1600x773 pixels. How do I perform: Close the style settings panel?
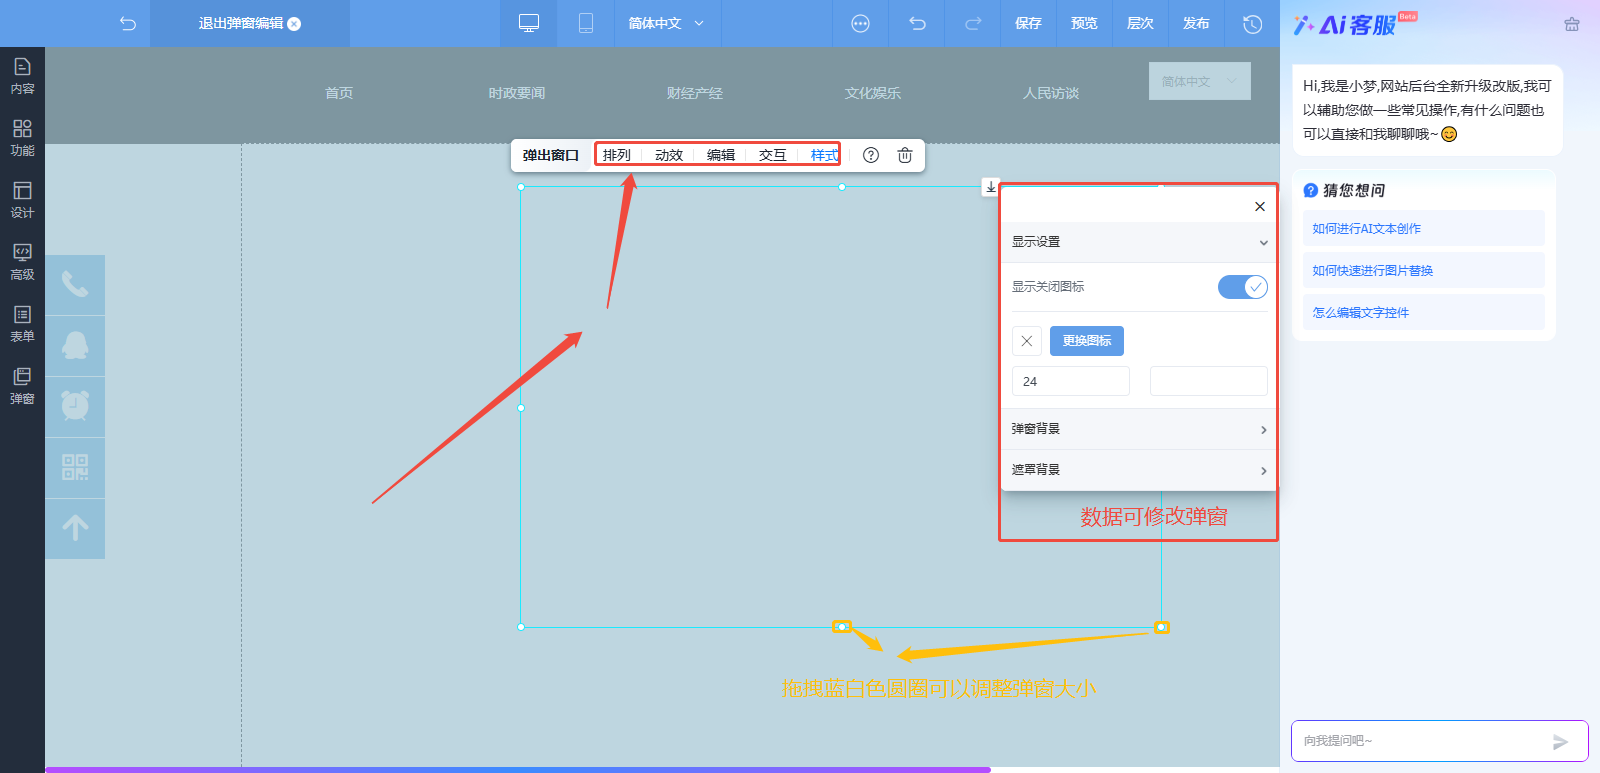pos(1260,206)
